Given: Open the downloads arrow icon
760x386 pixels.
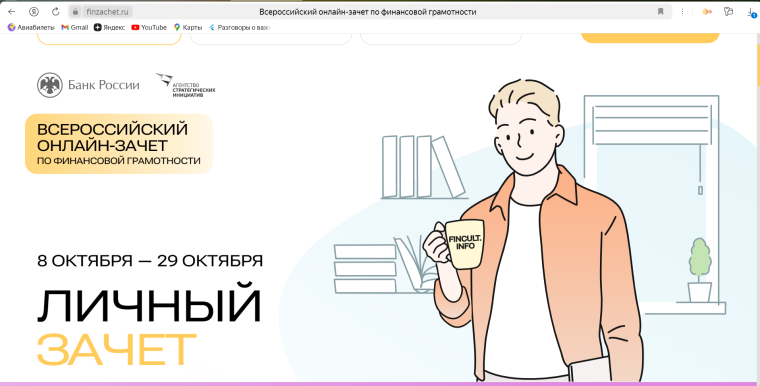Looking at the screenshot, I should coord(751,12).
